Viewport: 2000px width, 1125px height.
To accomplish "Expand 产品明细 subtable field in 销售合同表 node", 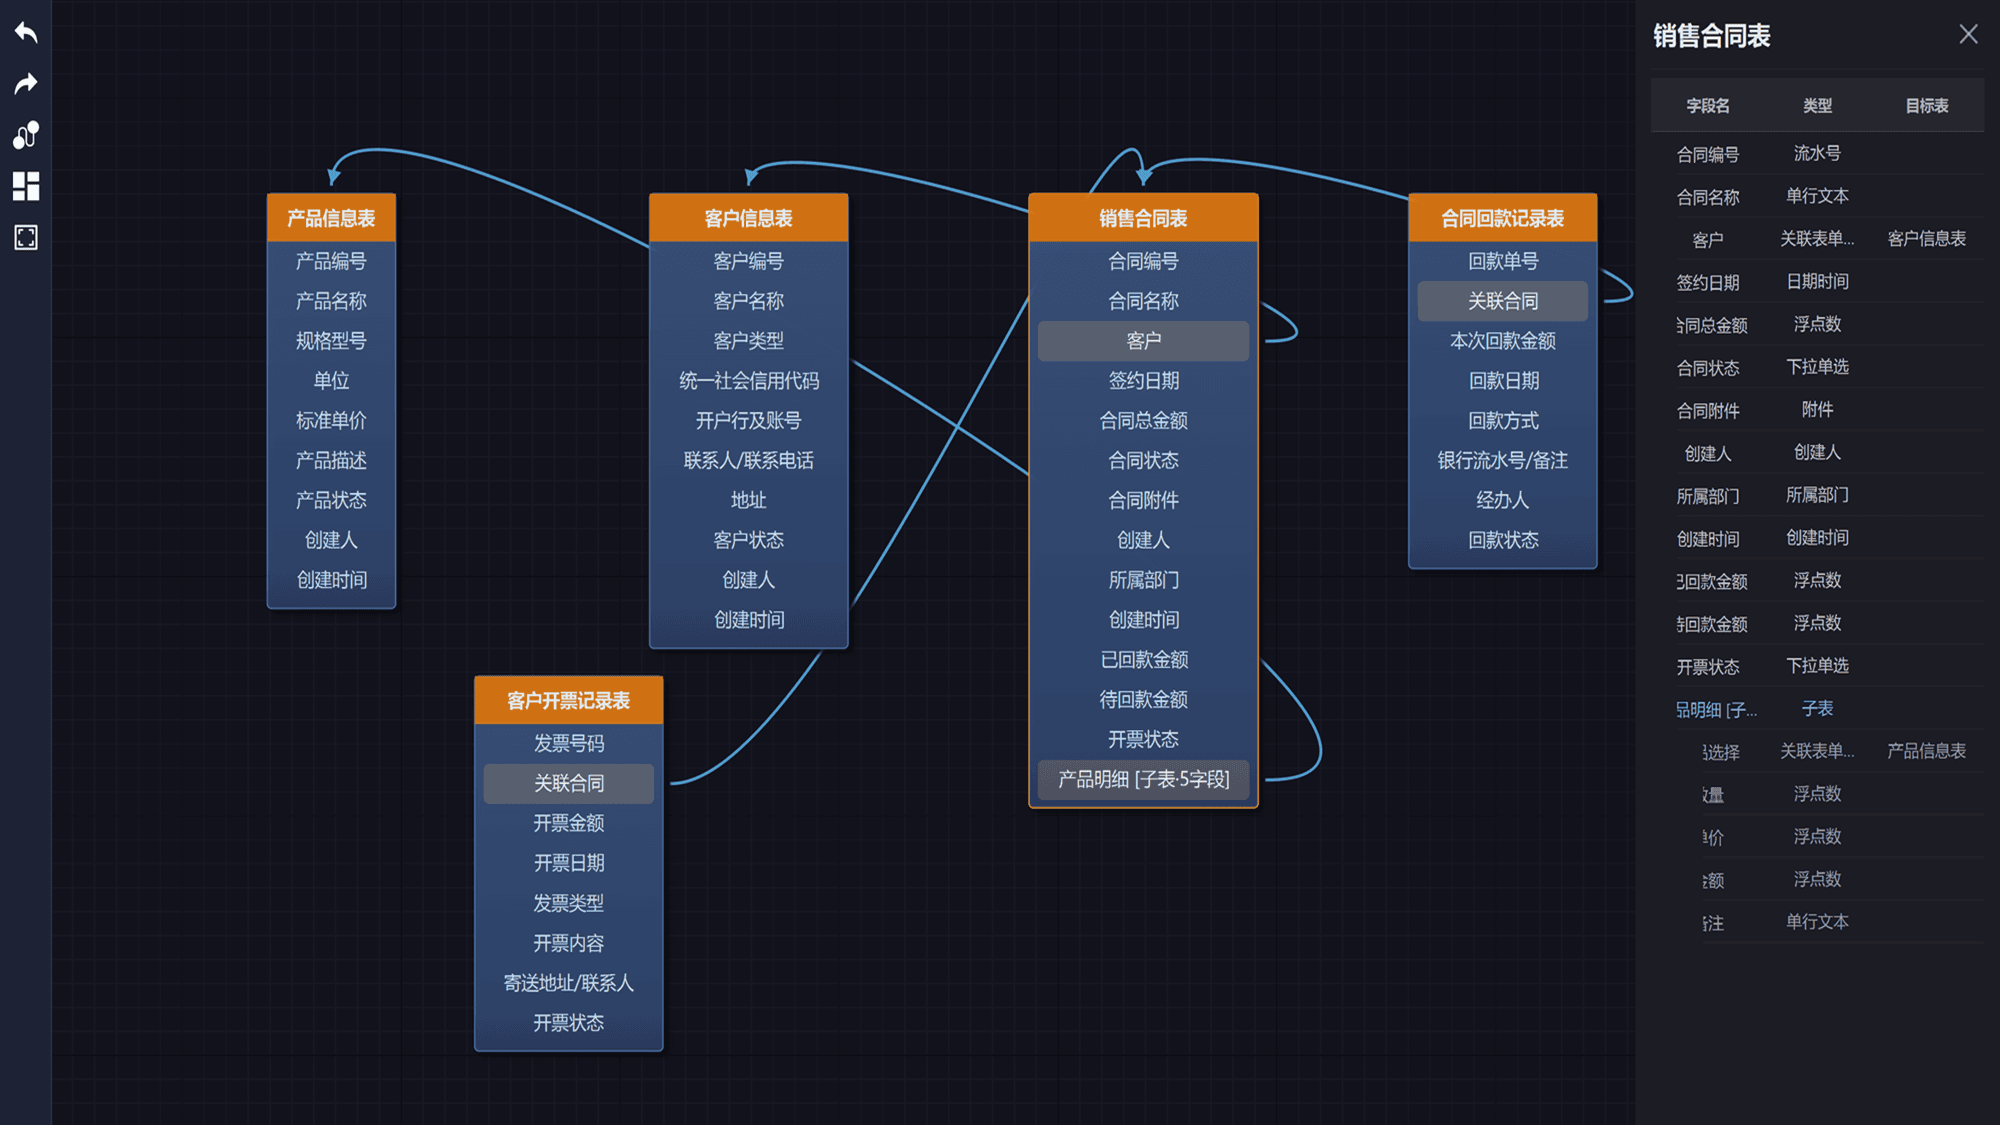I will pos(1143,779).
